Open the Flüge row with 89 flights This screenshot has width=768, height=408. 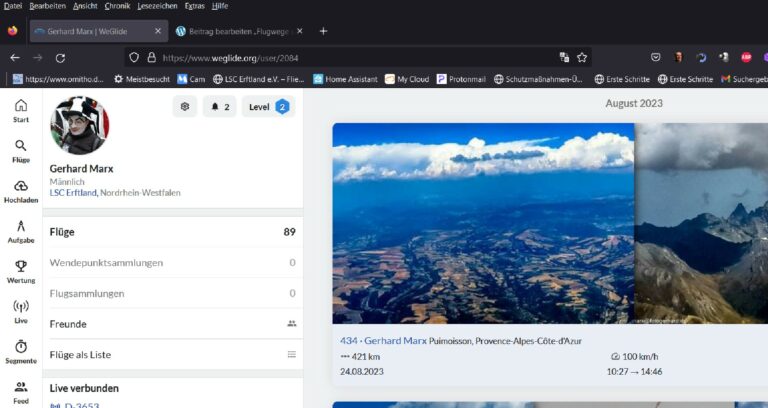172,232
